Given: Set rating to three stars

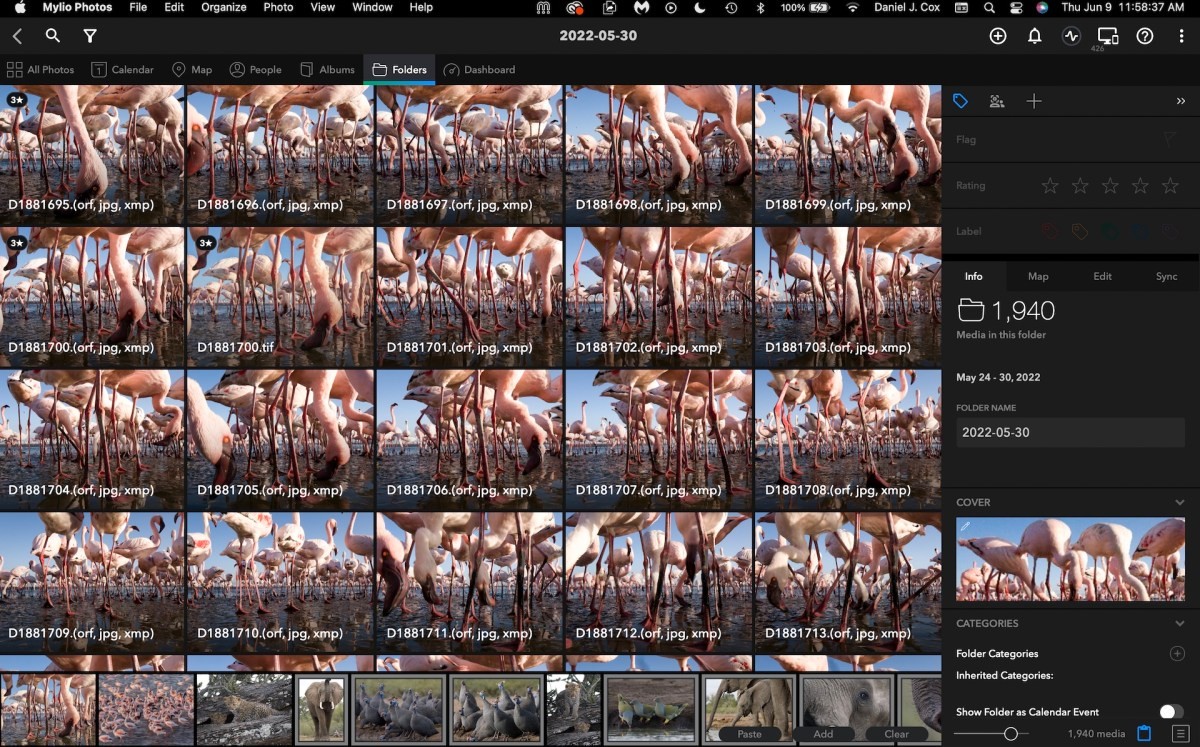Looking at the screenshot, I should (x=1110, y=186).
